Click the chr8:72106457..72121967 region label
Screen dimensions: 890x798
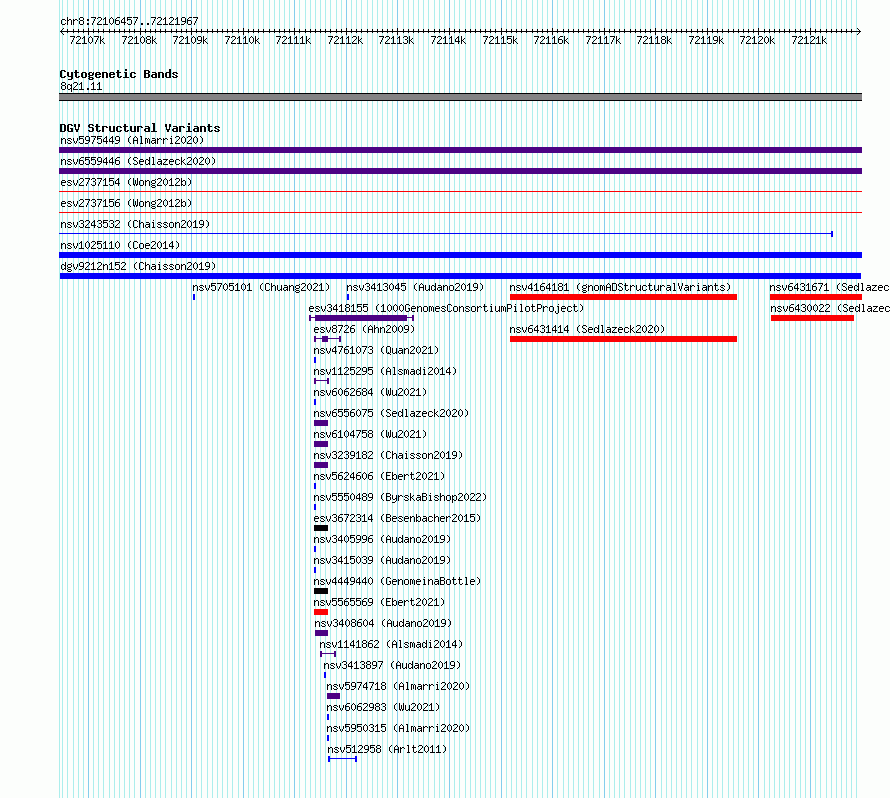pos(129,21)
